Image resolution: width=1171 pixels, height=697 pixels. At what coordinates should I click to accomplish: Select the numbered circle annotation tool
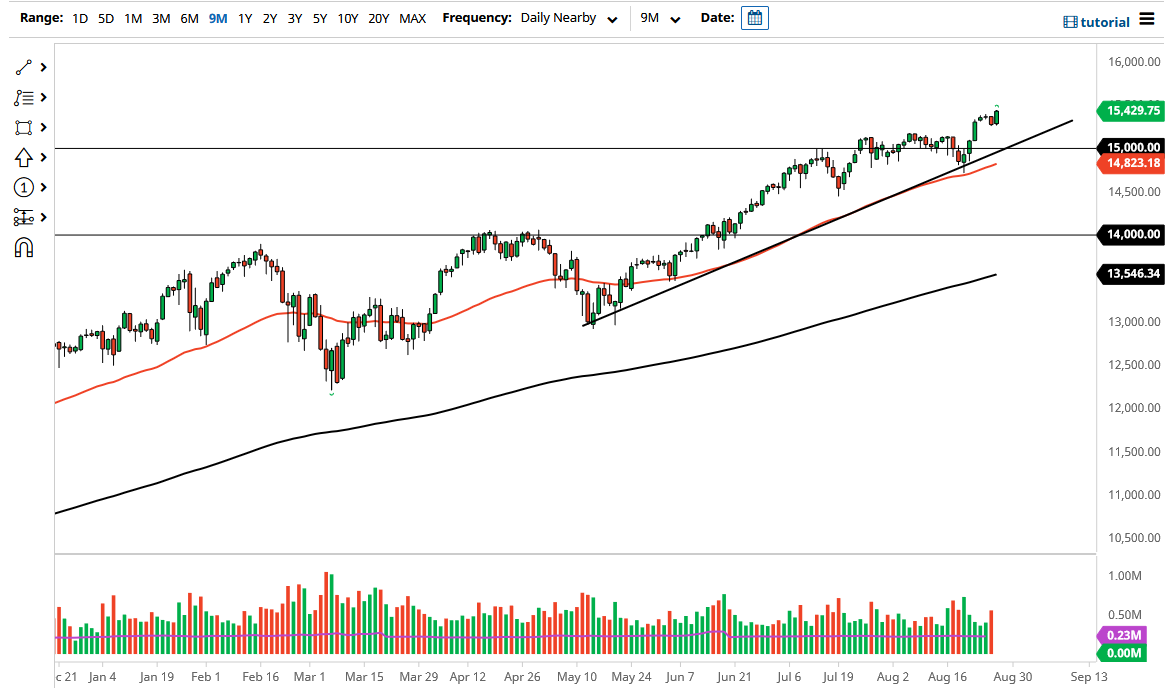point(24,188)
